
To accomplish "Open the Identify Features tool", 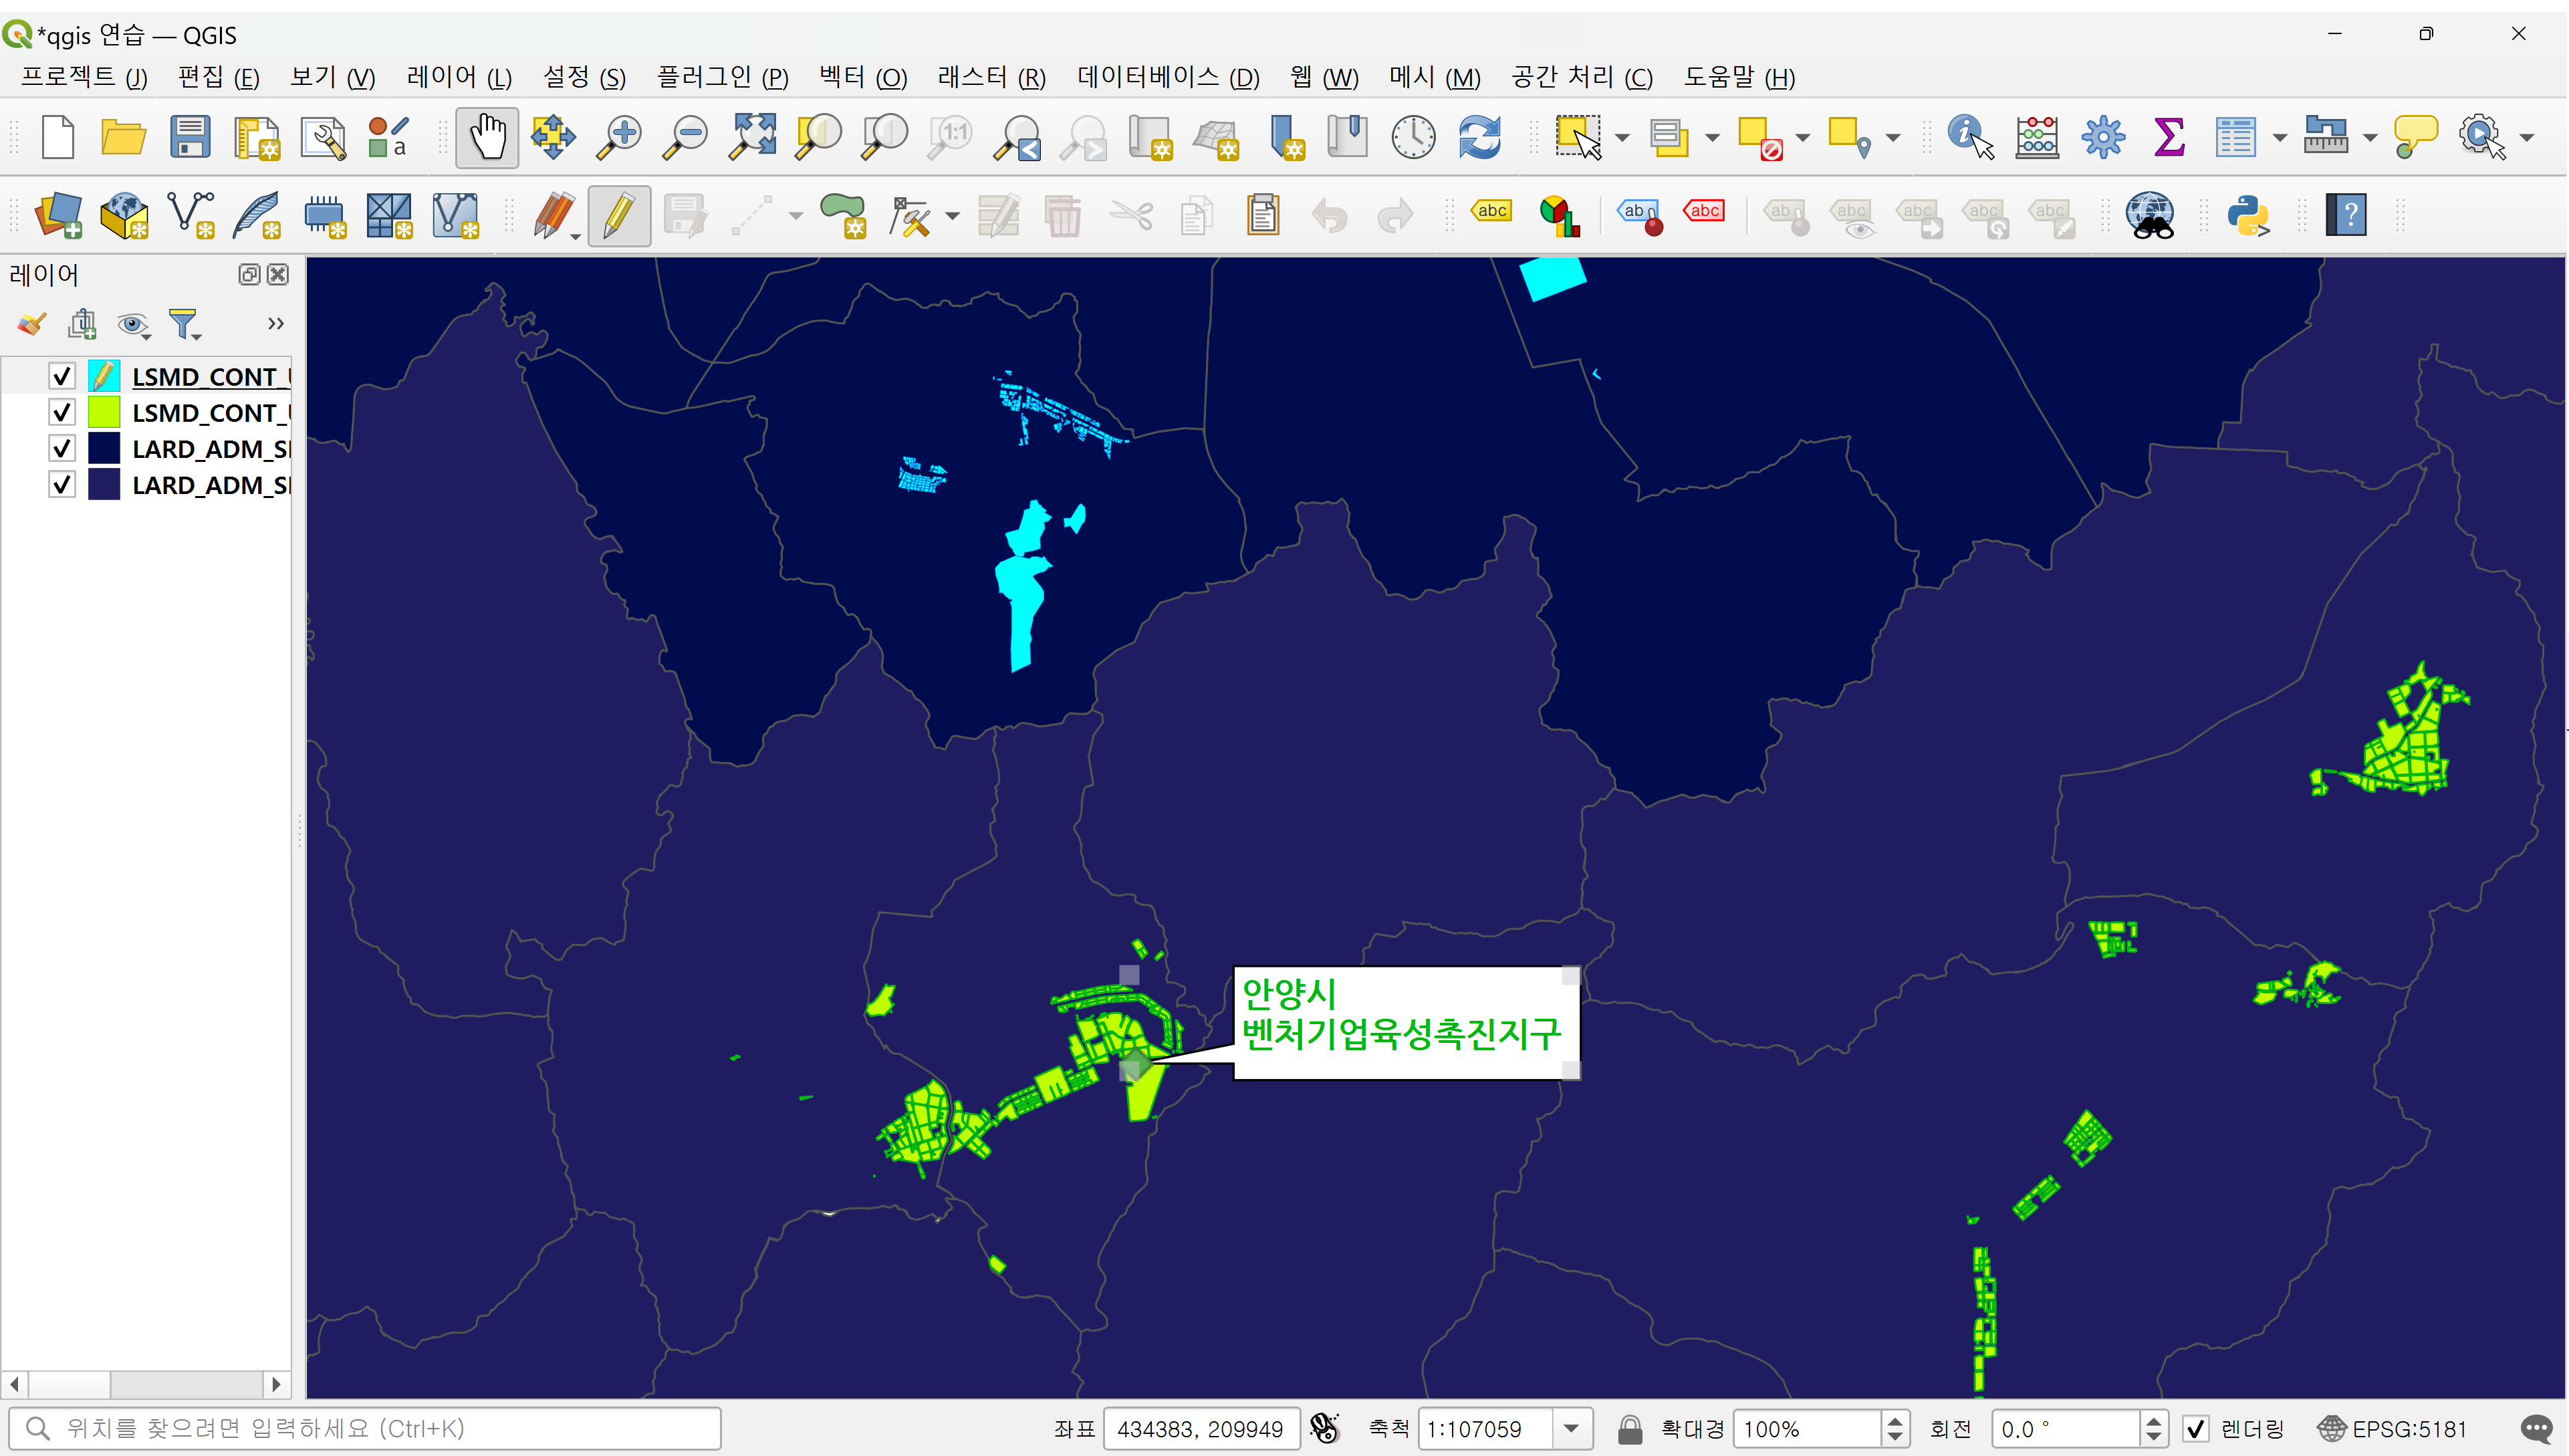I will point(1969,137).
